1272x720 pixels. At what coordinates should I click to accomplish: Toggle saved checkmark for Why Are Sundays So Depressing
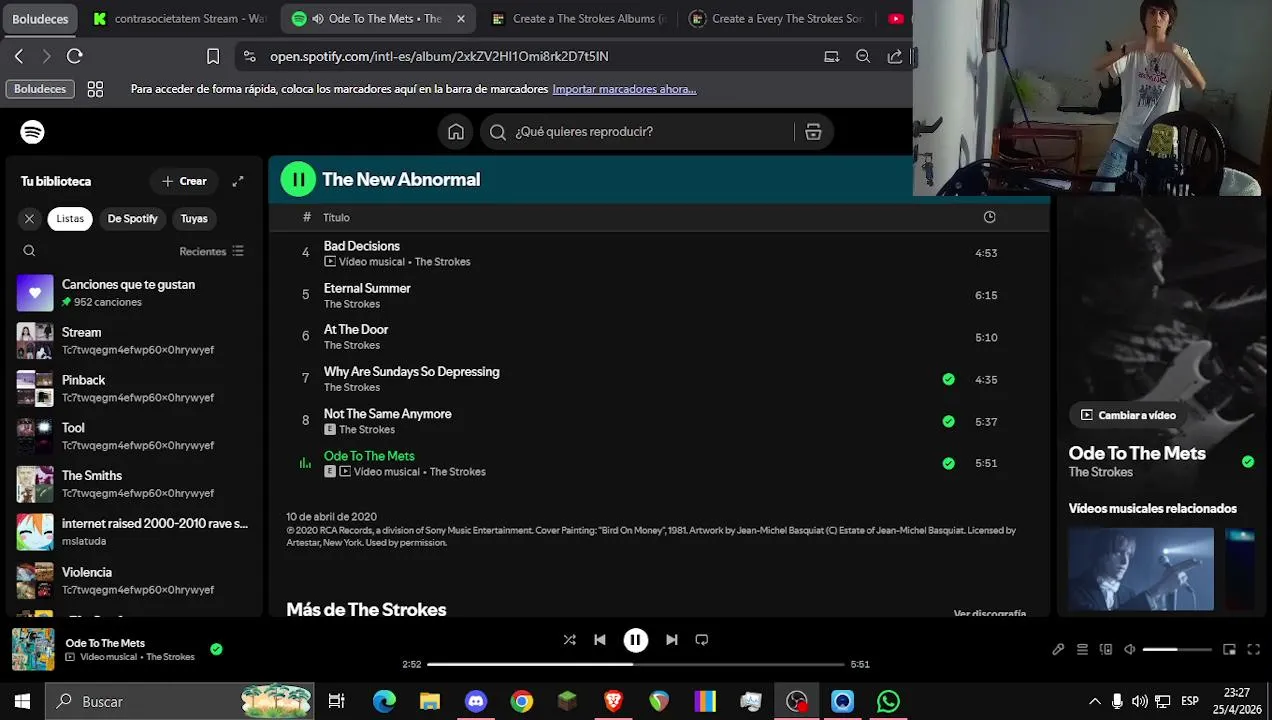948,379
